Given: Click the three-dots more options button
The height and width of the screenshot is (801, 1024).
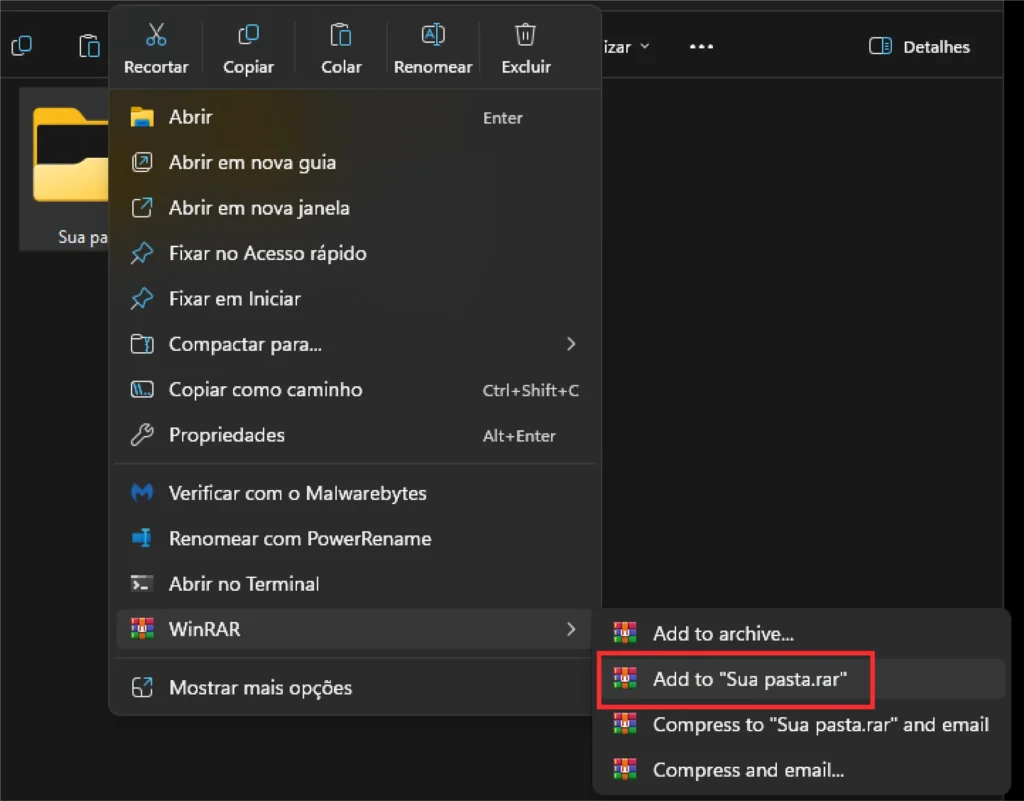Looking at the screenshot, I should pos(701,47).
